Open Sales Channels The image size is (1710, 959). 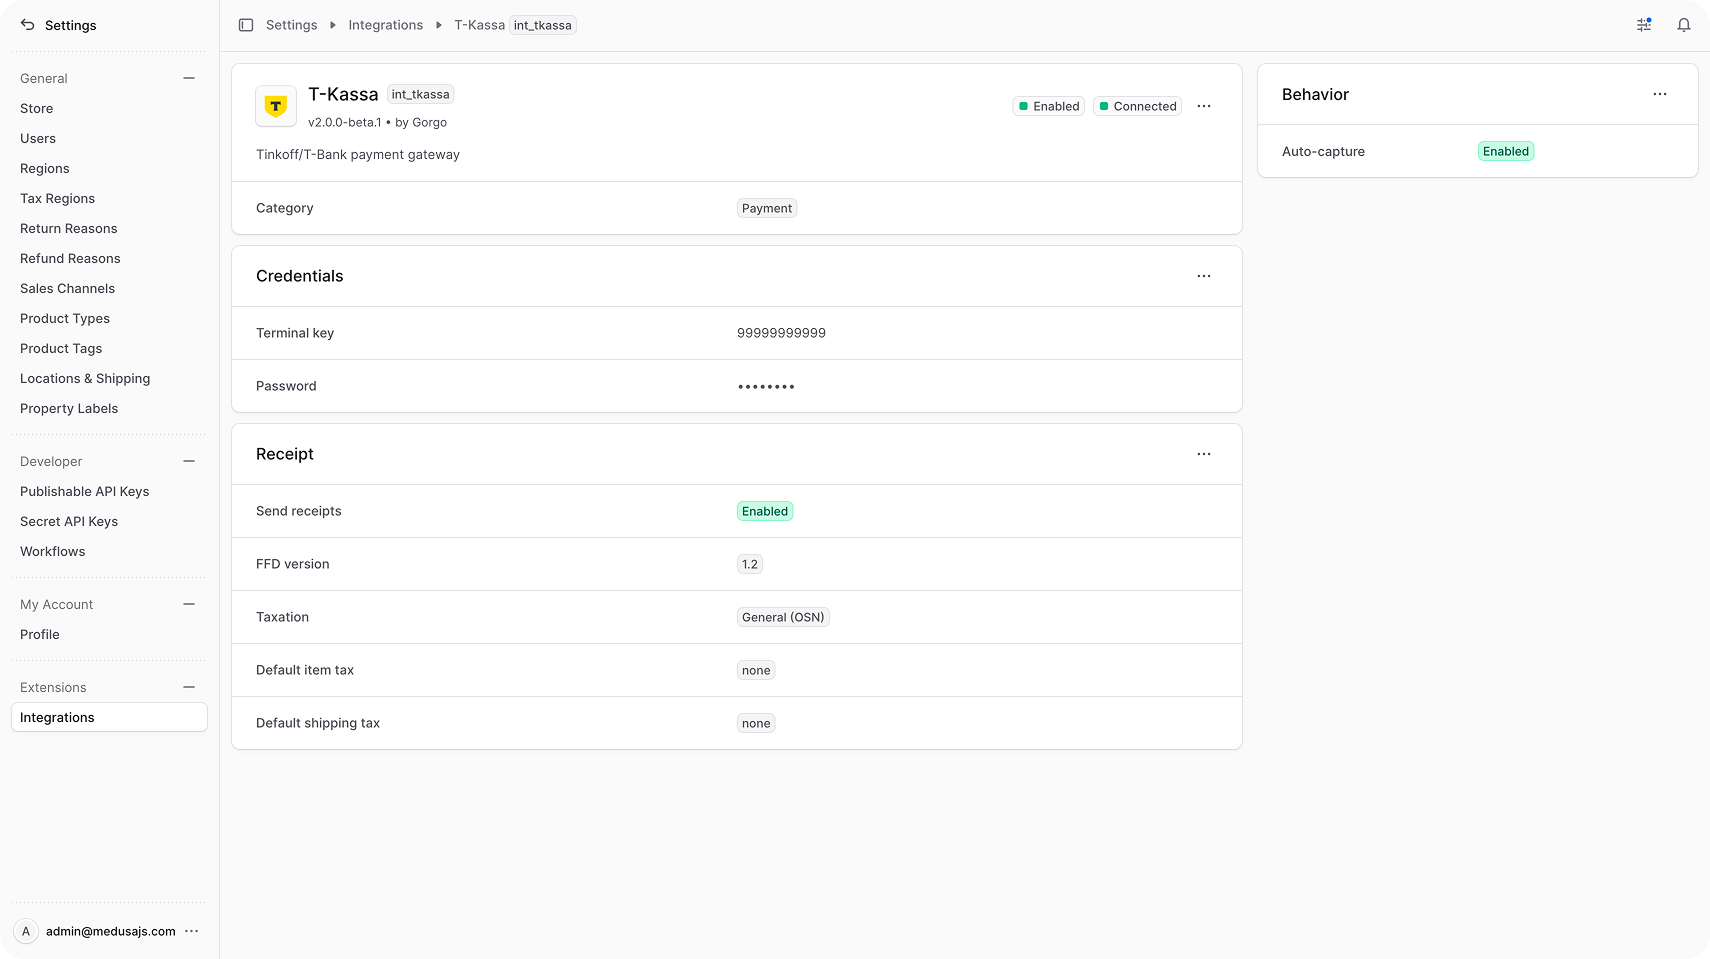109,288
